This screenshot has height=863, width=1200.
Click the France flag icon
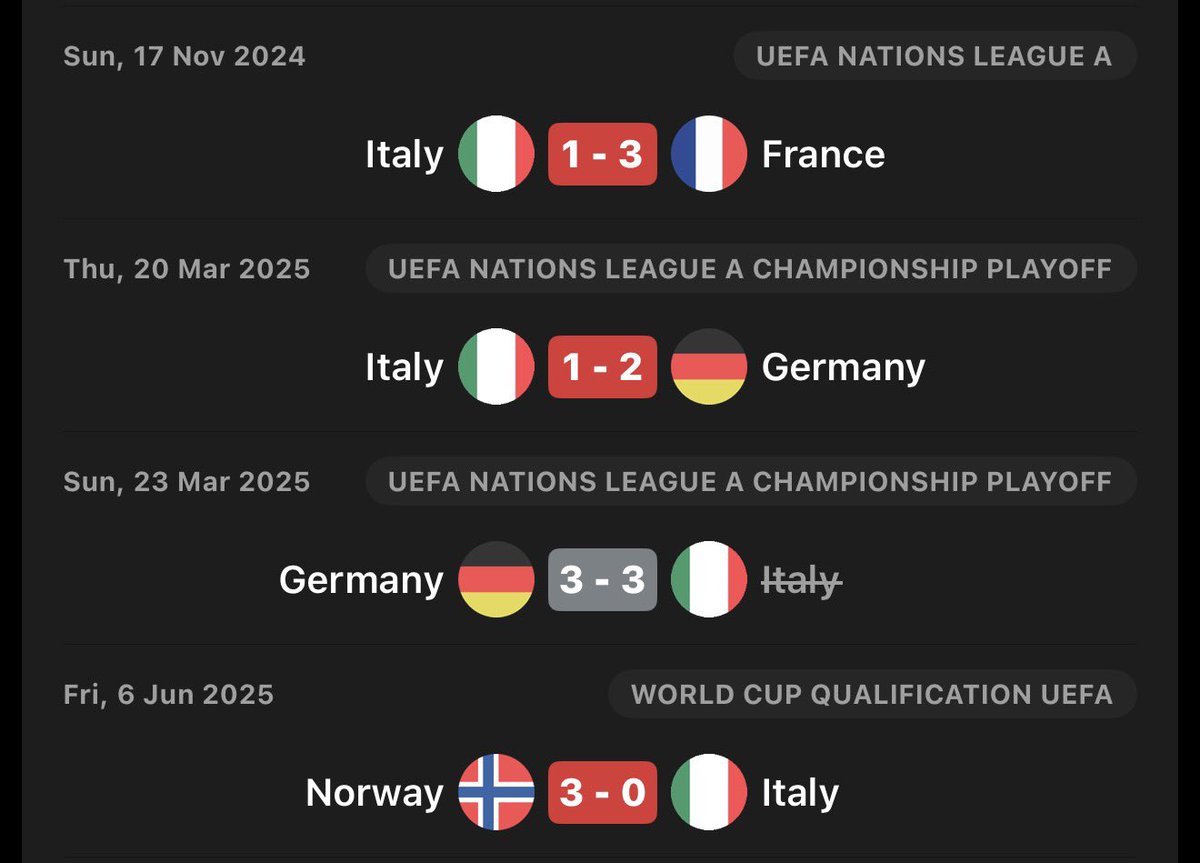pos(709,154)
